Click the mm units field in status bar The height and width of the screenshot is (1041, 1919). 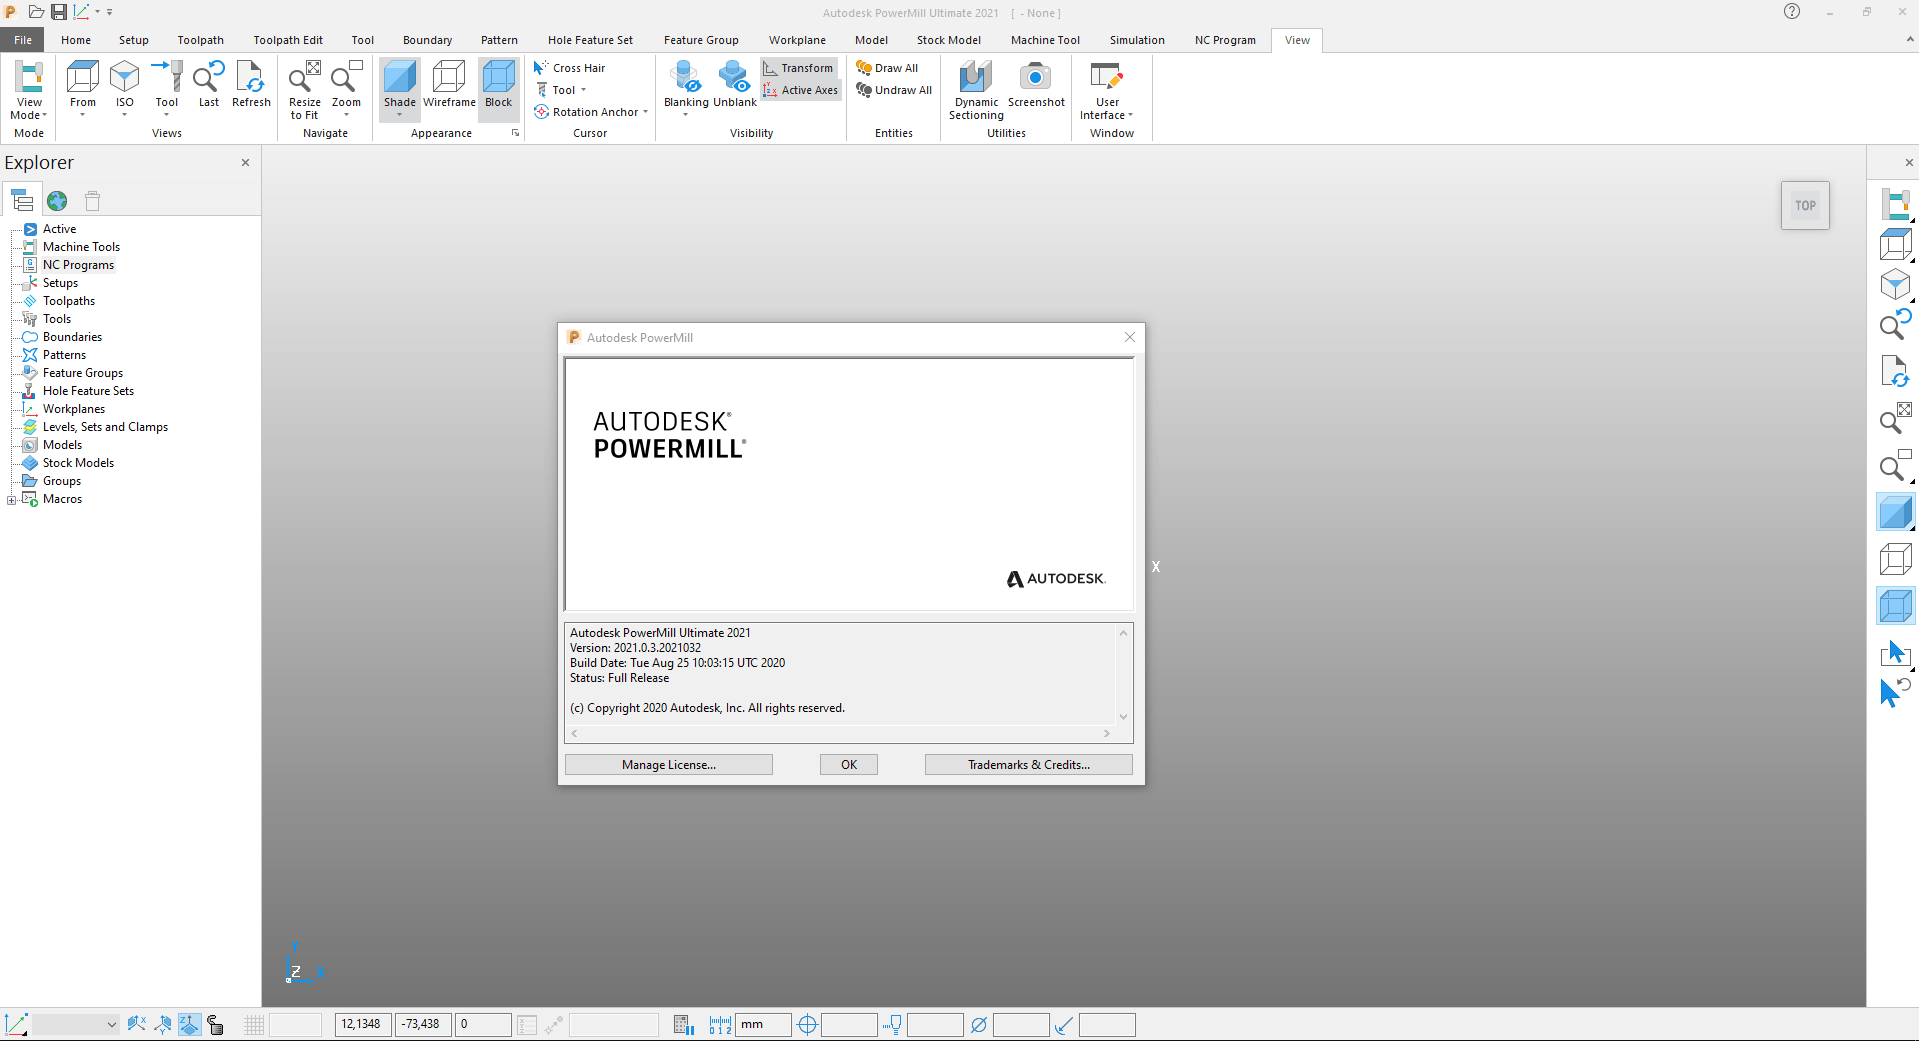pyautogui.click(x=763, y=1025)
